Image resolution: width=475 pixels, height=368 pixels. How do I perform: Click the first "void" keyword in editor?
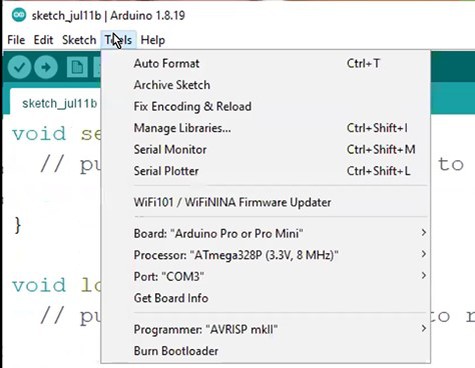coord(39,134)
